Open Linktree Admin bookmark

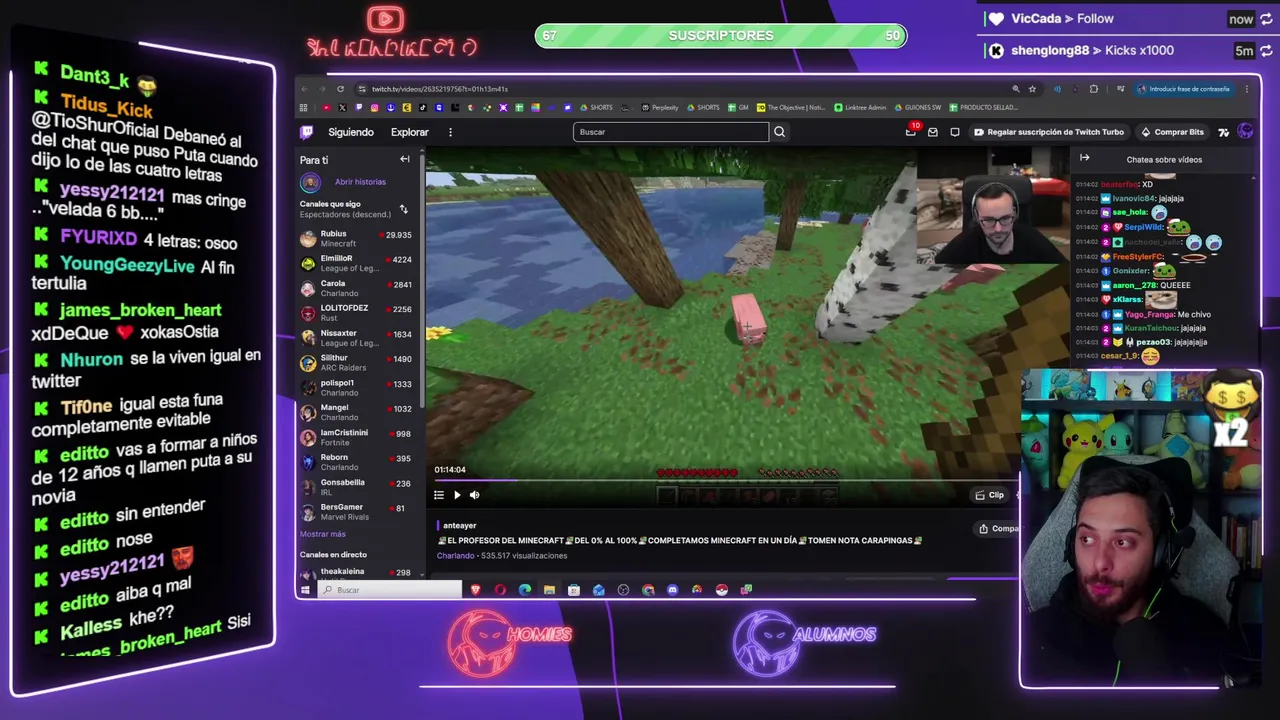pyautogui.click(x=860, y=108)
